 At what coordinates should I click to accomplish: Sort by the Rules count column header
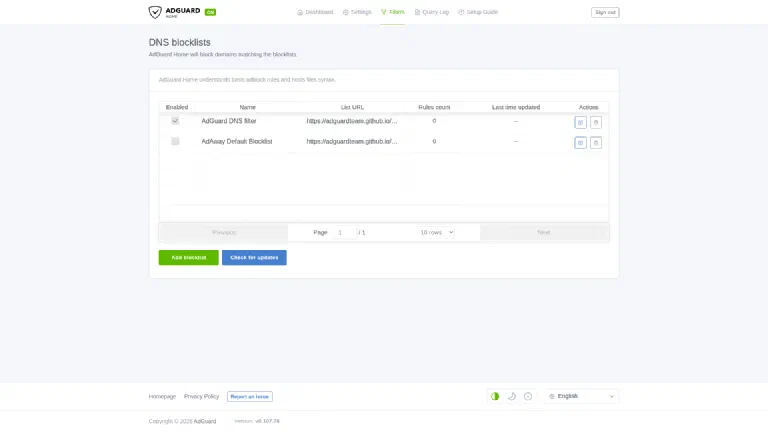[434, 107]
